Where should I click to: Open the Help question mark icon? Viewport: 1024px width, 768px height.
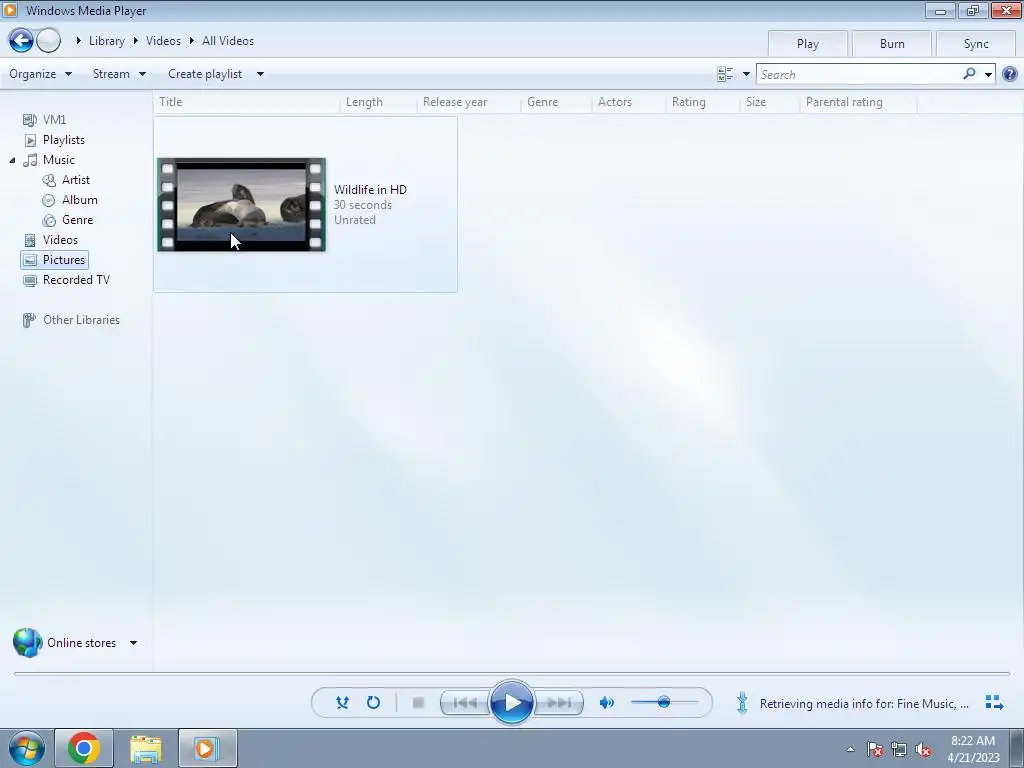(x=1010, y=74)
